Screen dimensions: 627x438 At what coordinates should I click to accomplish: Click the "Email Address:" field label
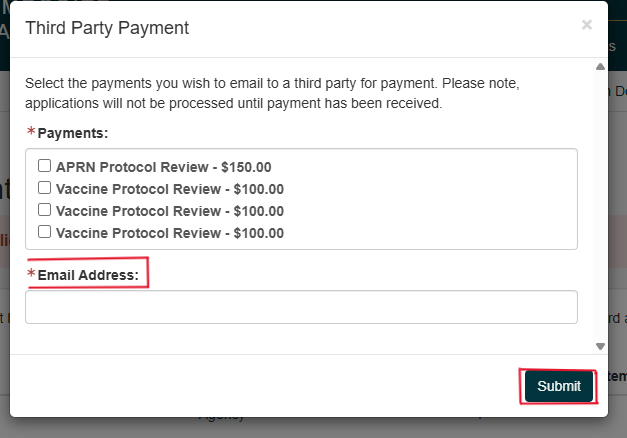pos(88,274)
